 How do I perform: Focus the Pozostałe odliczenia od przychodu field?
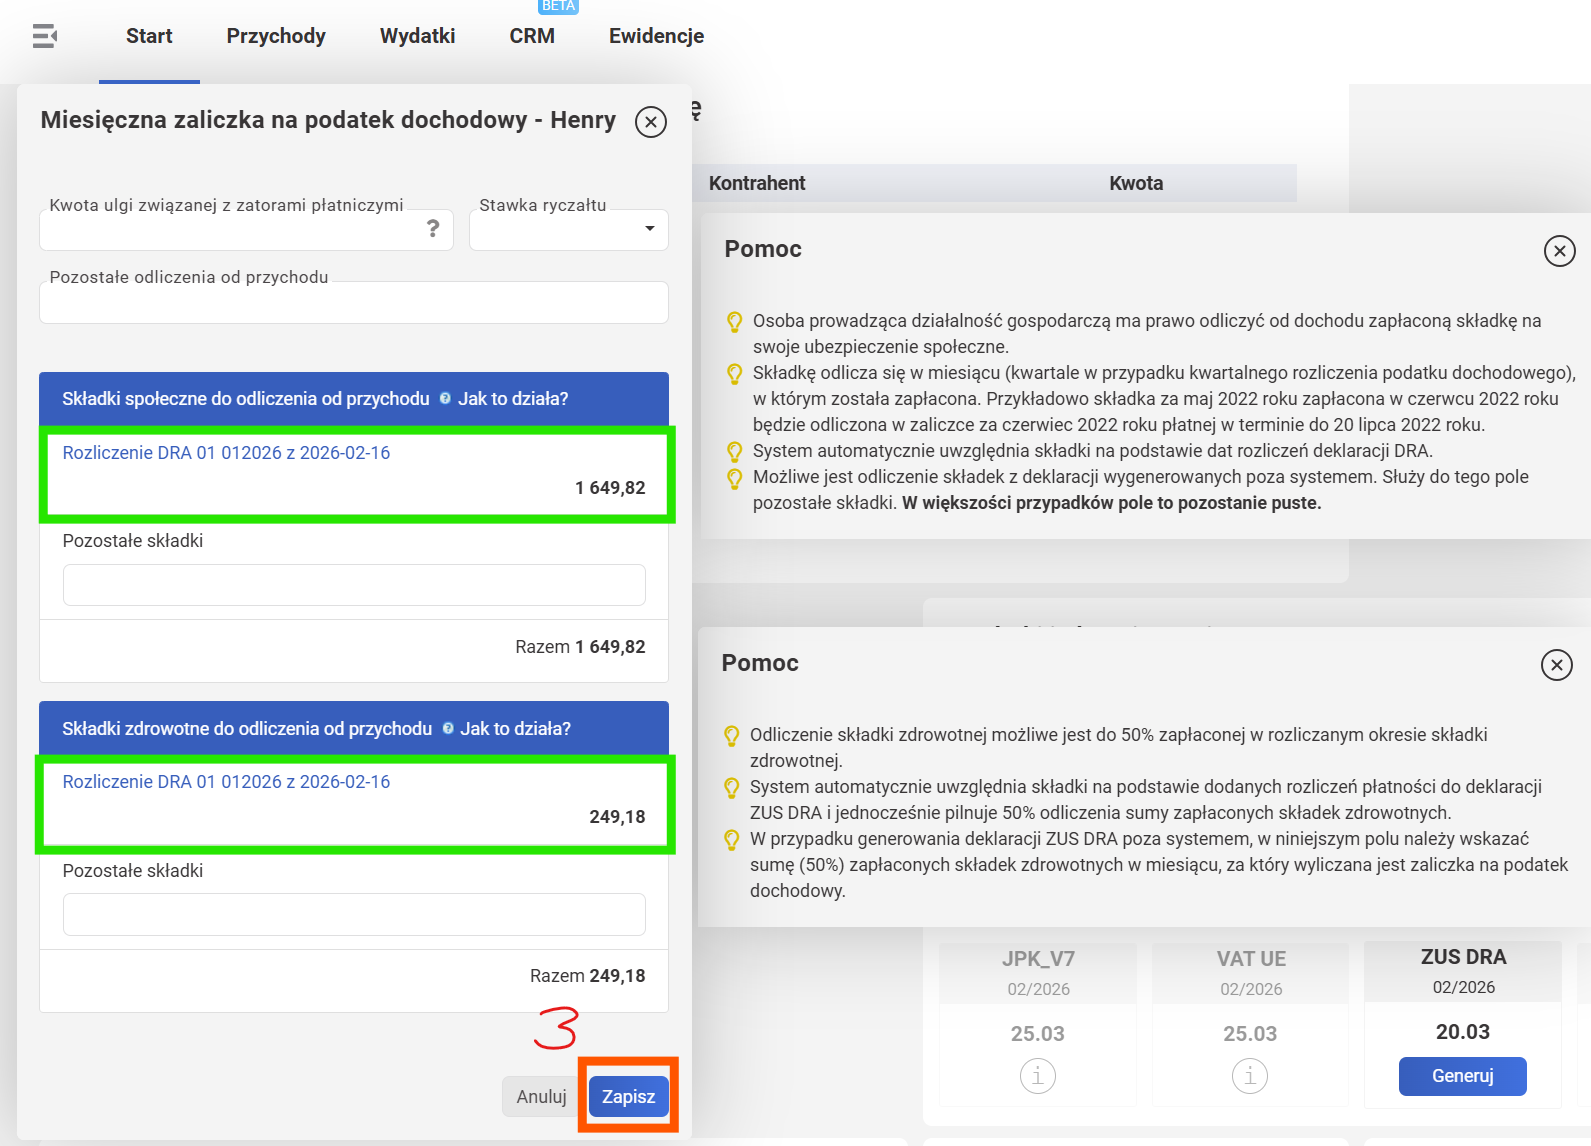(x=353, y=304)
